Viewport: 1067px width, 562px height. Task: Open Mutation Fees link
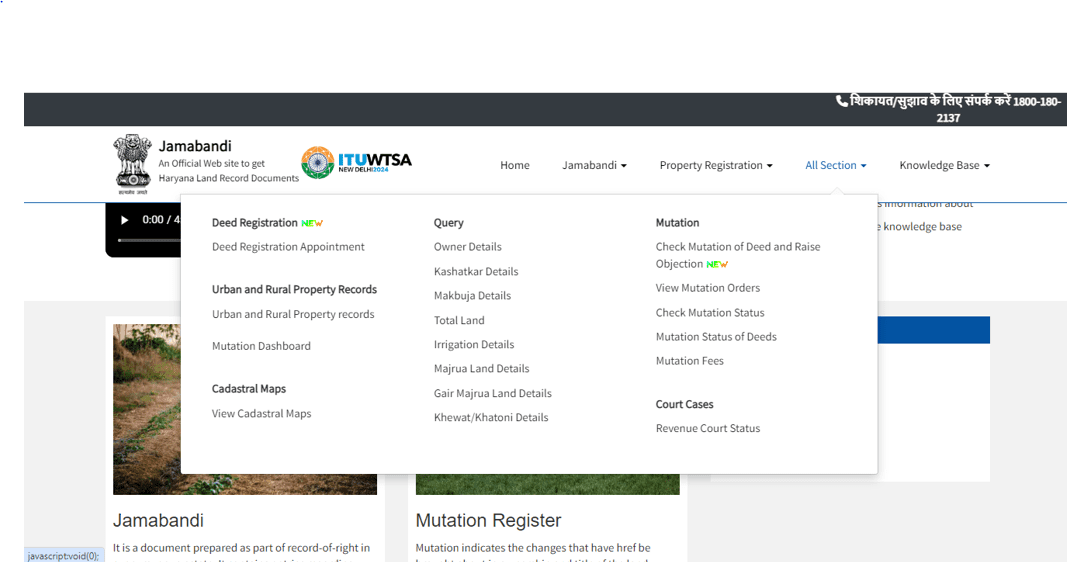point(689,361)
